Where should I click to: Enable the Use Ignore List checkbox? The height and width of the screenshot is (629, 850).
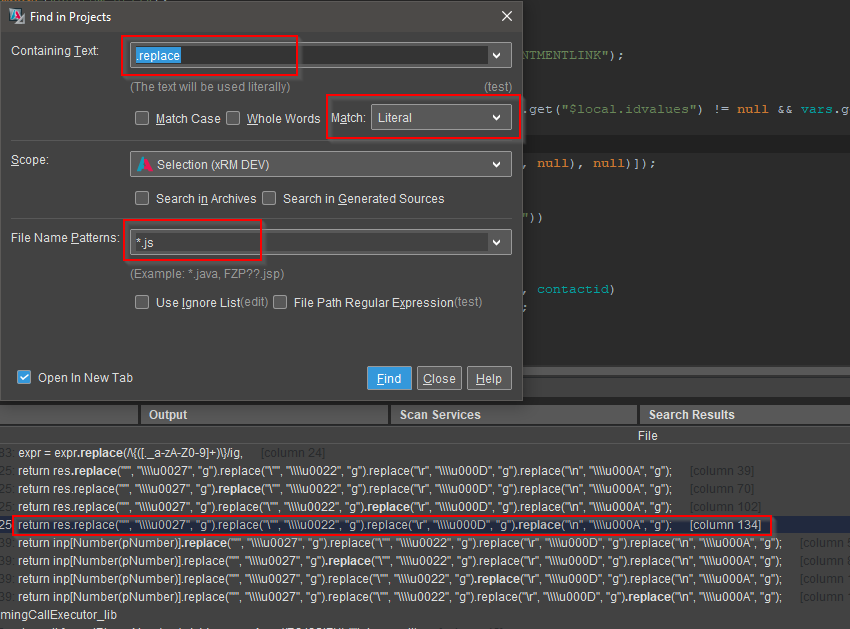pyautogui.click(x=142, y=302)
